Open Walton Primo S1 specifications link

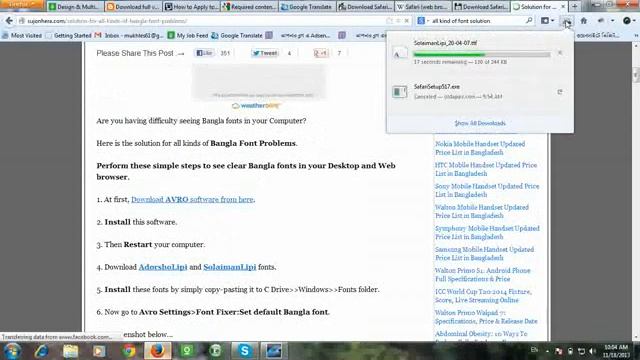click(482, 275)
